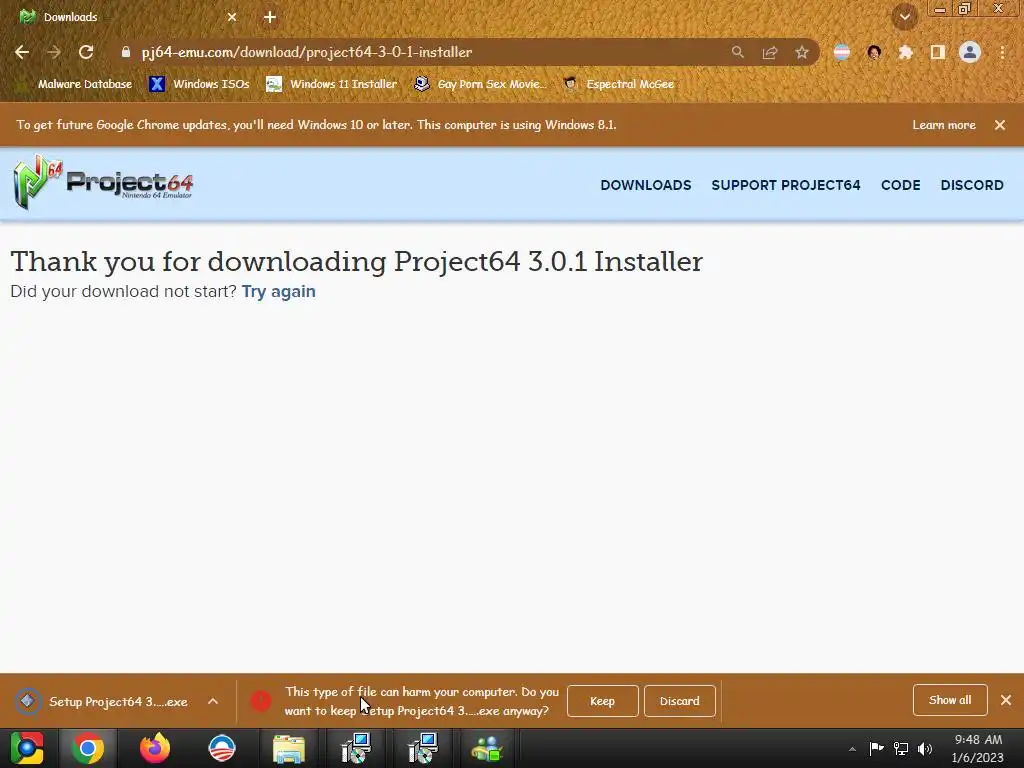Image resolution: width=1024 pixels, height=768 pixels.
Task: Open File Explorer from the taskbar
Action: [x=289, y=748]
